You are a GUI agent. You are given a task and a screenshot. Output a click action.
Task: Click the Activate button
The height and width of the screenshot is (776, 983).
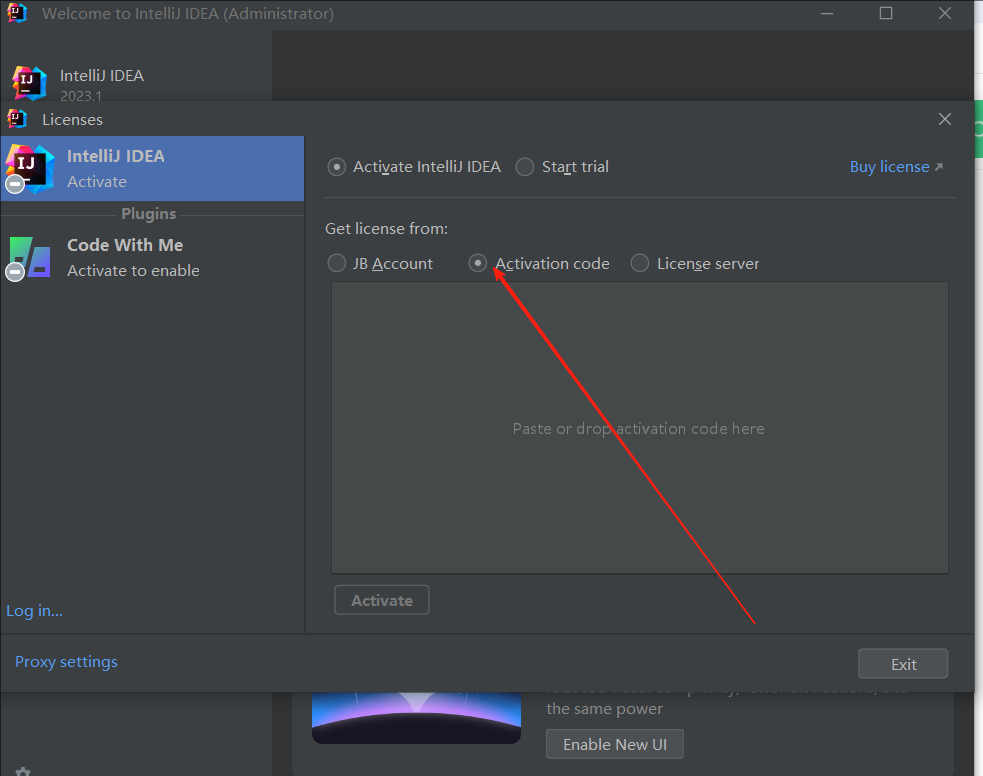(382, 600)
